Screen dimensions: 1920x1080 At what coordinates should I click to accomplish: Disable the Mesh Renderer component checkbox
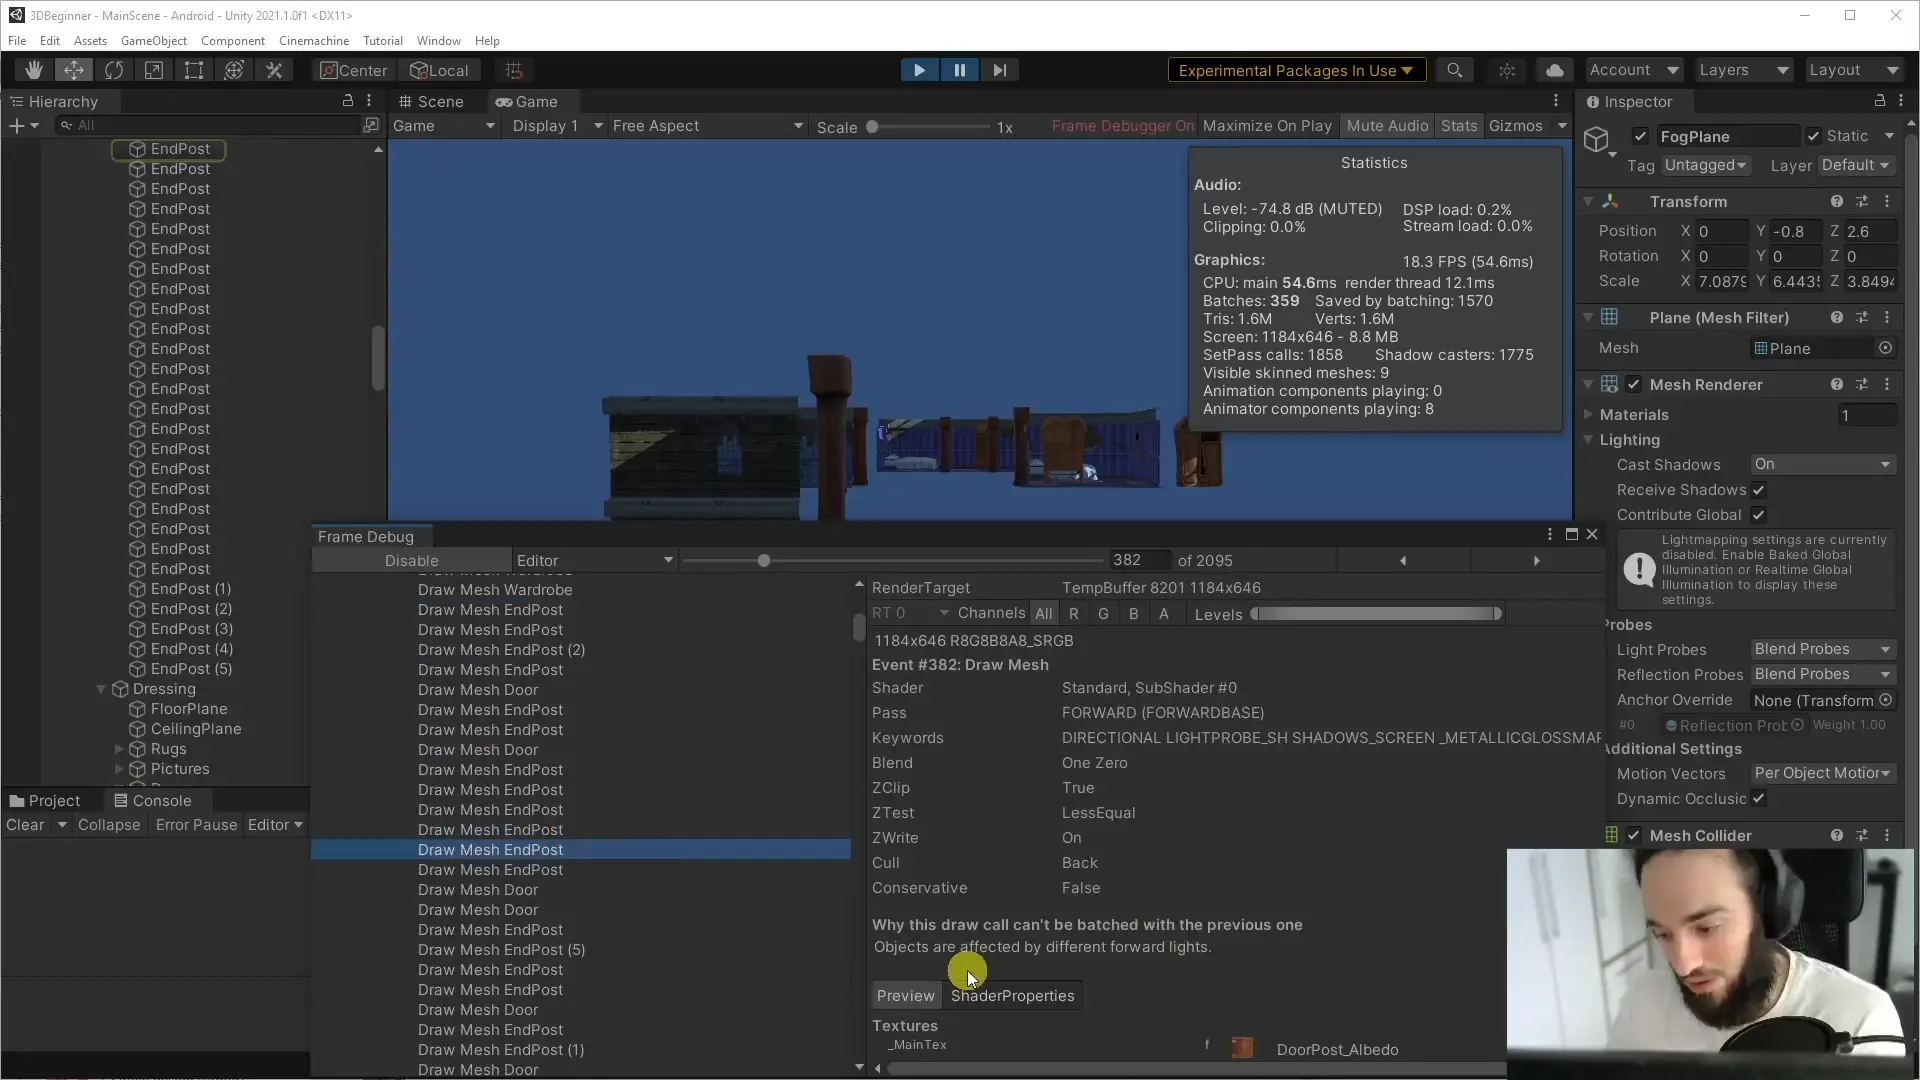[x=1634, y=385]
